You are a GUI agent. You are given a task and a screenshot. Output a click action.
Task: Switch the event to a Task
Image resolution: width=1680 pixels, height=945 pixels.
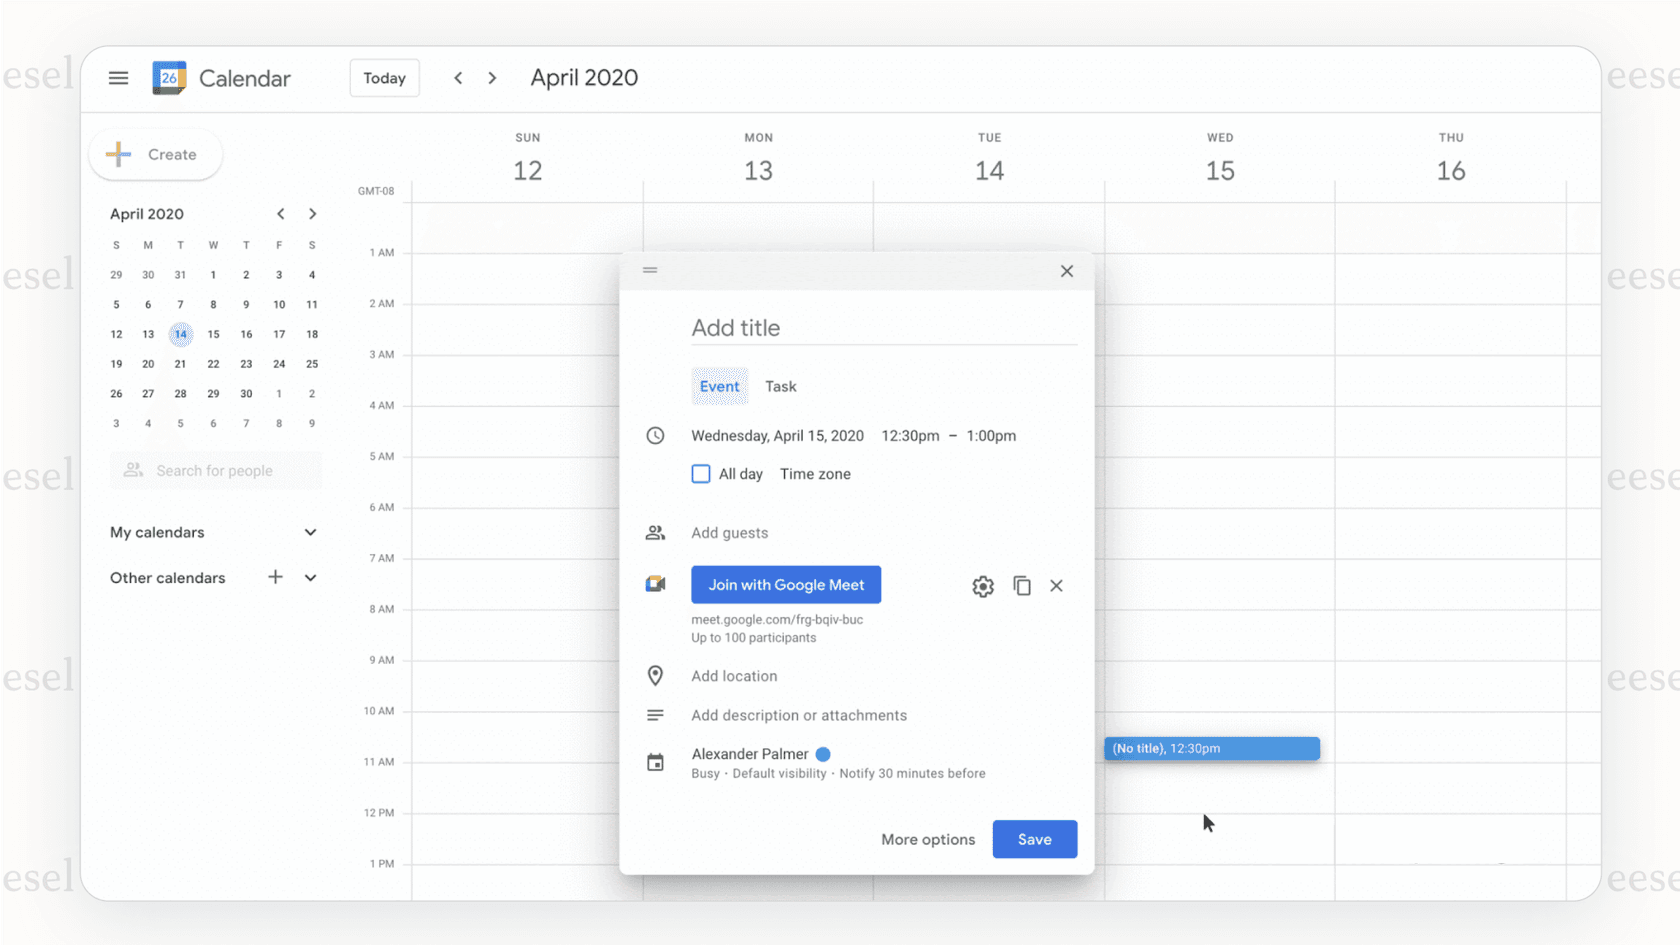coord(780,386)
